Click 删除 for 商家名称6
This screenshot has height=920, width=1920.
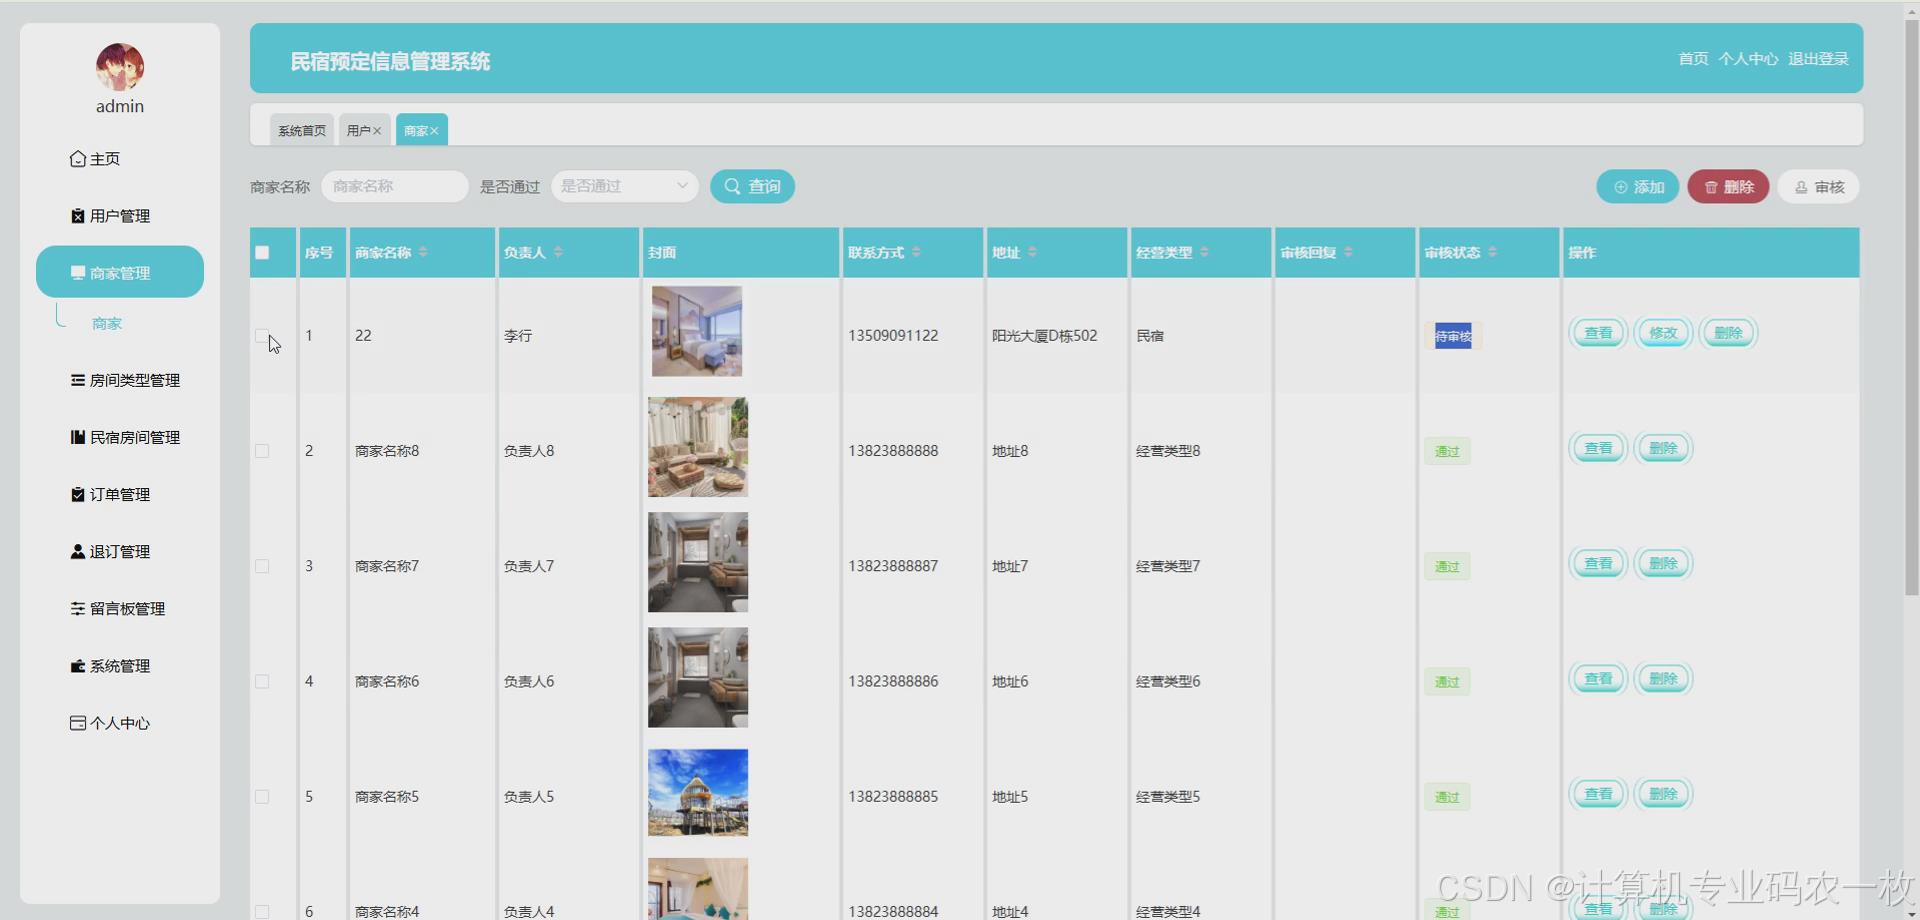(x=1663, y=678)
